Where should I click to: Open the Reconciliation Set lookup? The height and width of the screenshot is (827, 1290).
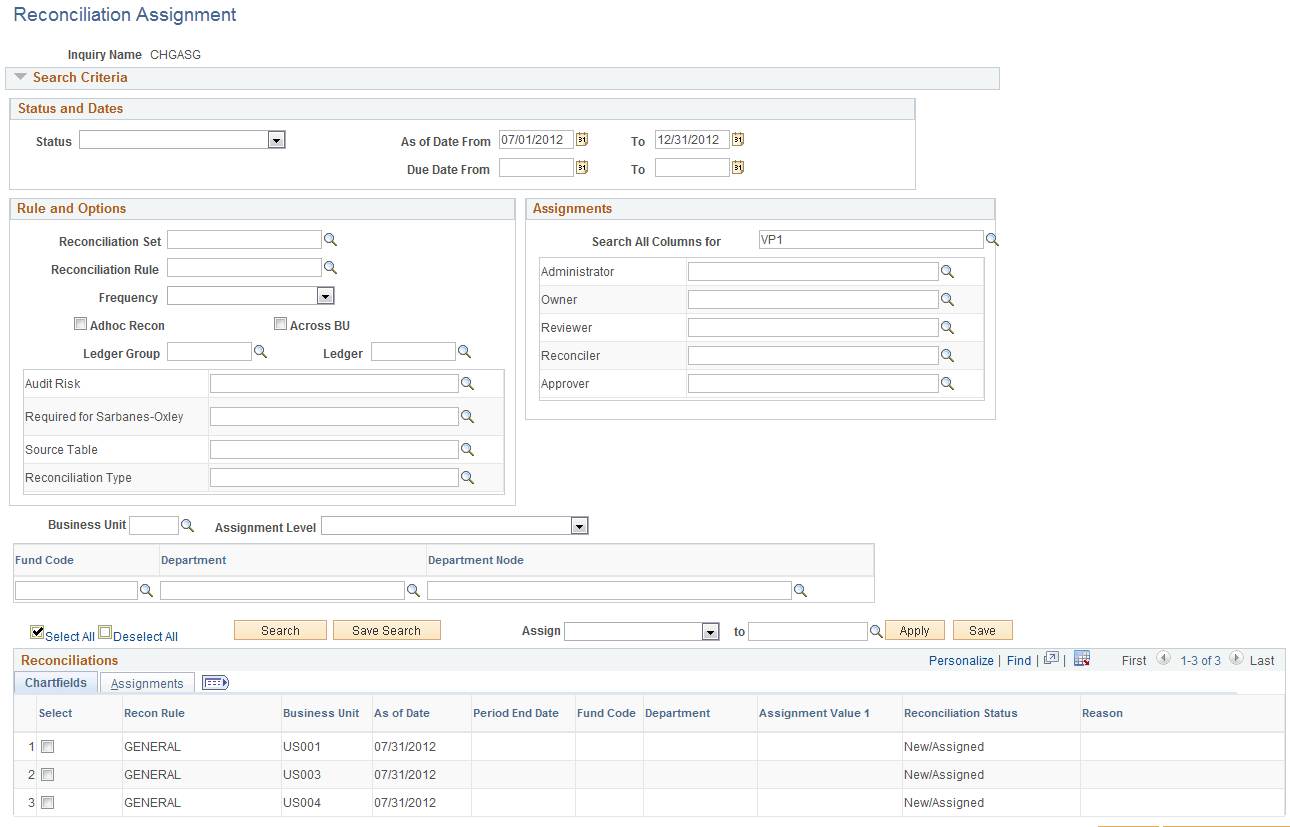click(x=331, y=239)
